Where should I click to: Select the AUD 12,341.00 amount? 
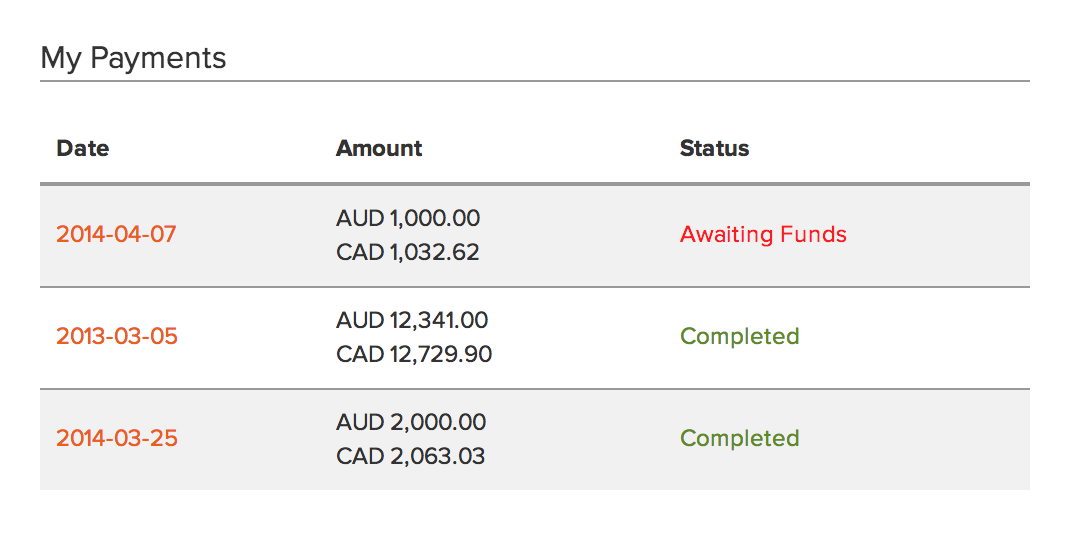pyautogui.click(x=412, y=320)
